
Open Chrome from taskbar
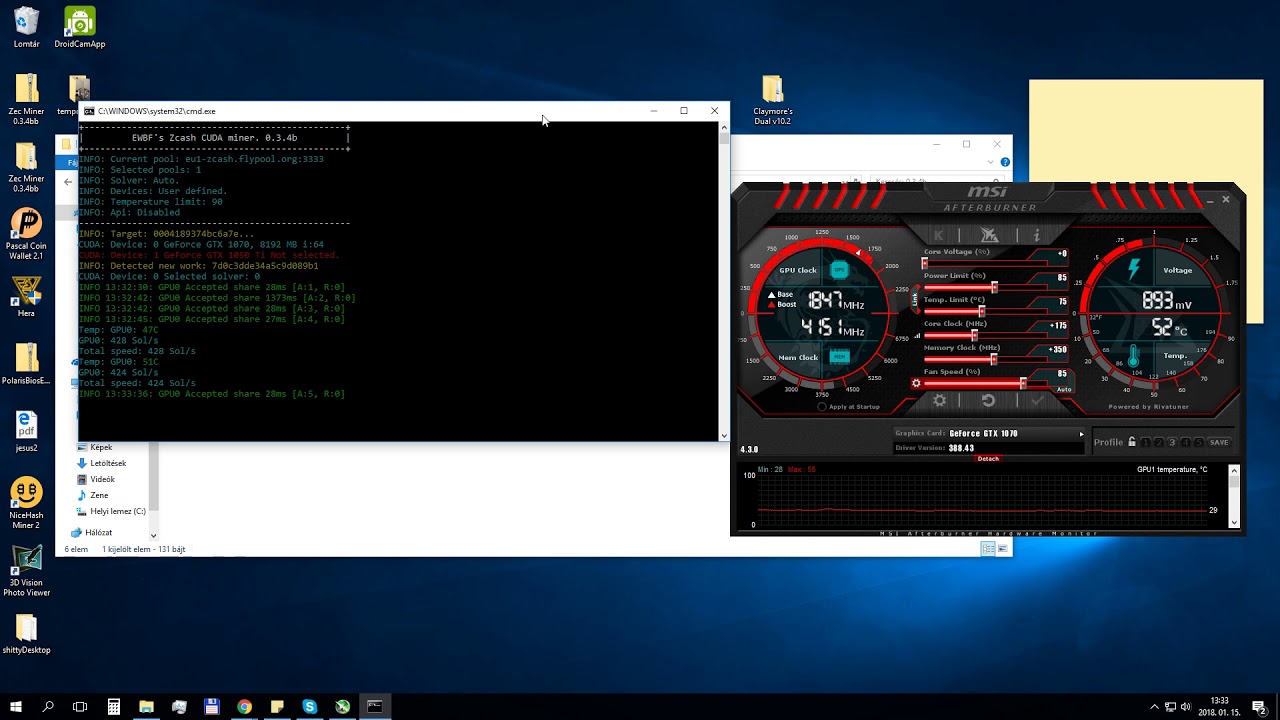pyautogui.click(x=244, y=706)
